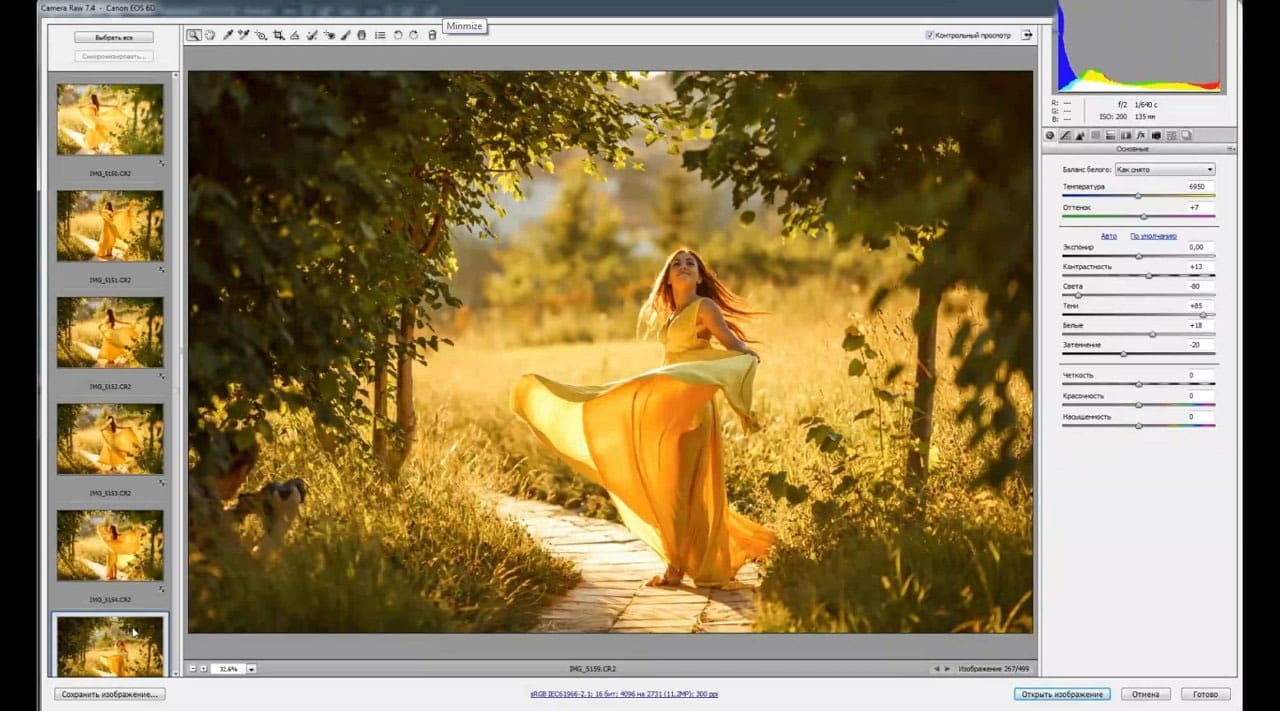Go to next image arrow
Viewport: 1280px width, 711px height.
click(x=947, y=668)
